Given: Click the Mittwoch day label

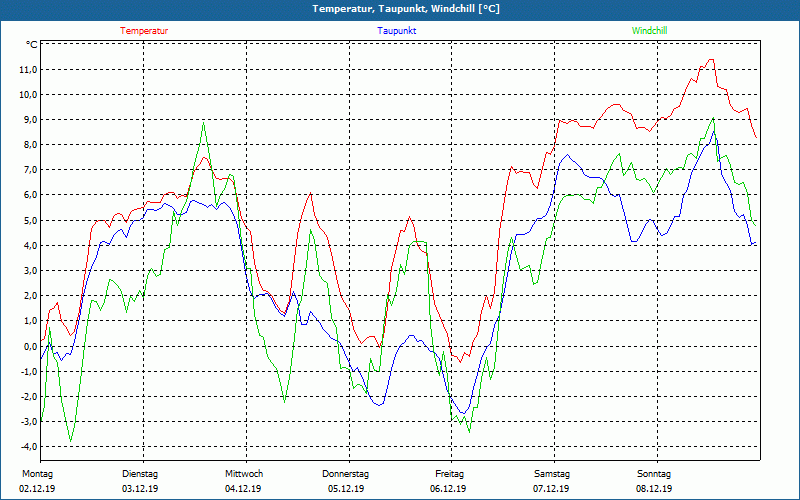Looking at the screenshot, I should tap(244, 474).
